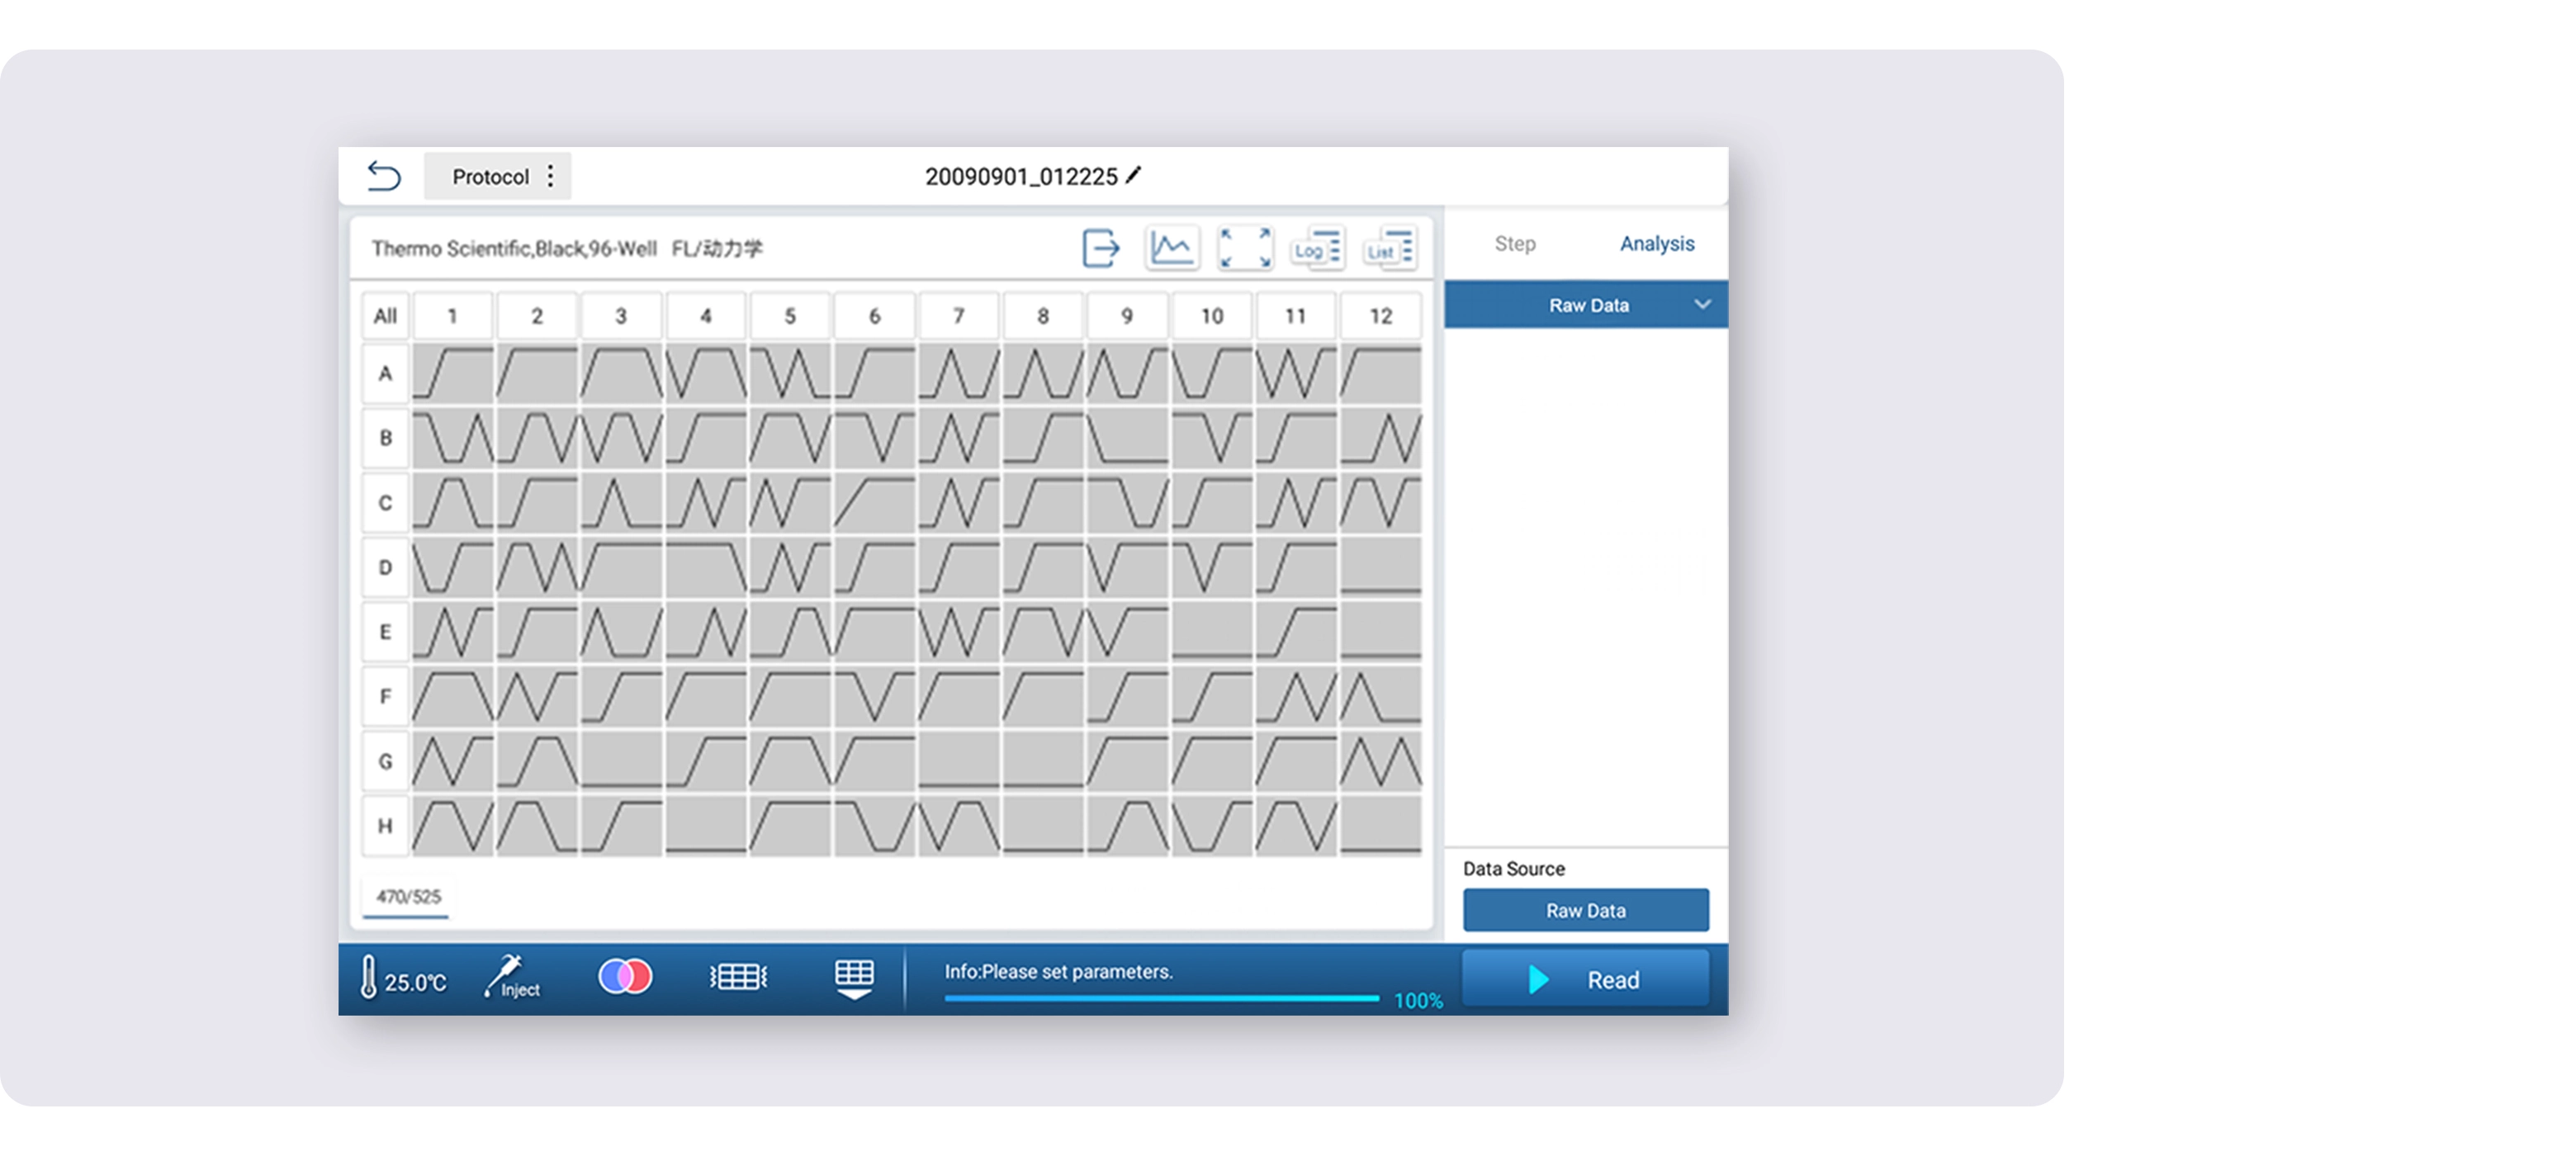Open the overlapping color circles icon

tap(625, 976)
